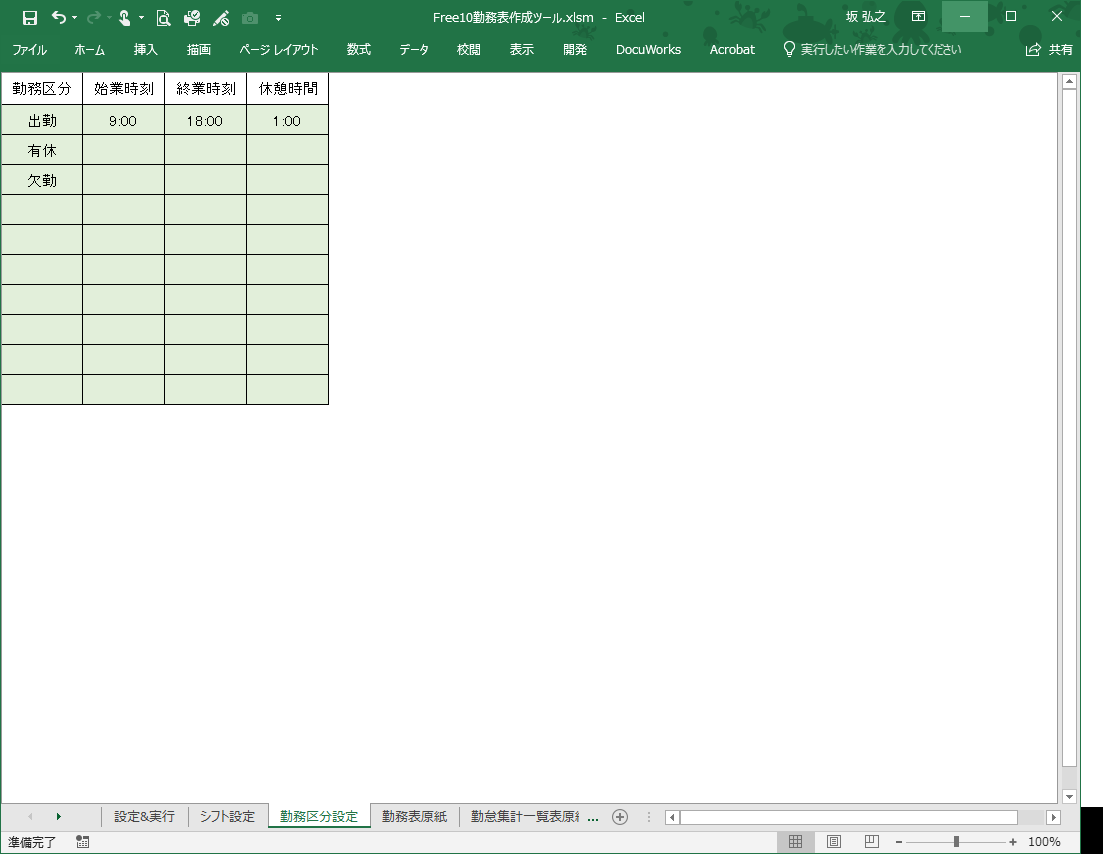This screenshot has width=1103, height=854.
Task: Click the zoom in plus button
Action: tap(1013, 842)
